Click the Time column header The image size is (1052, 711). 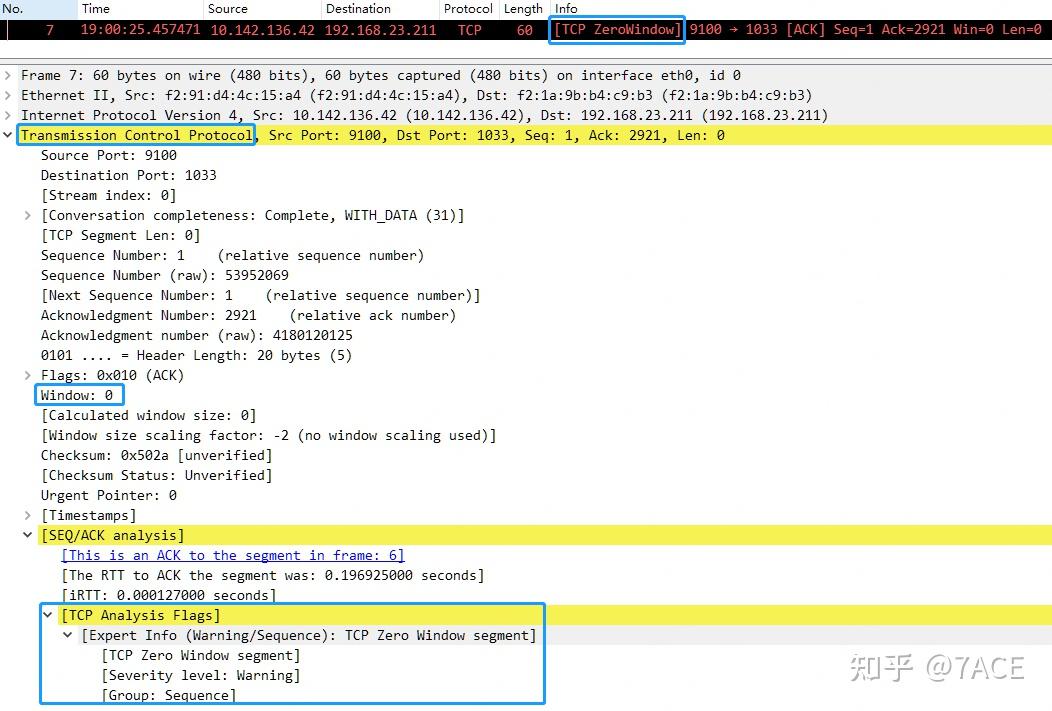(95, 8)
